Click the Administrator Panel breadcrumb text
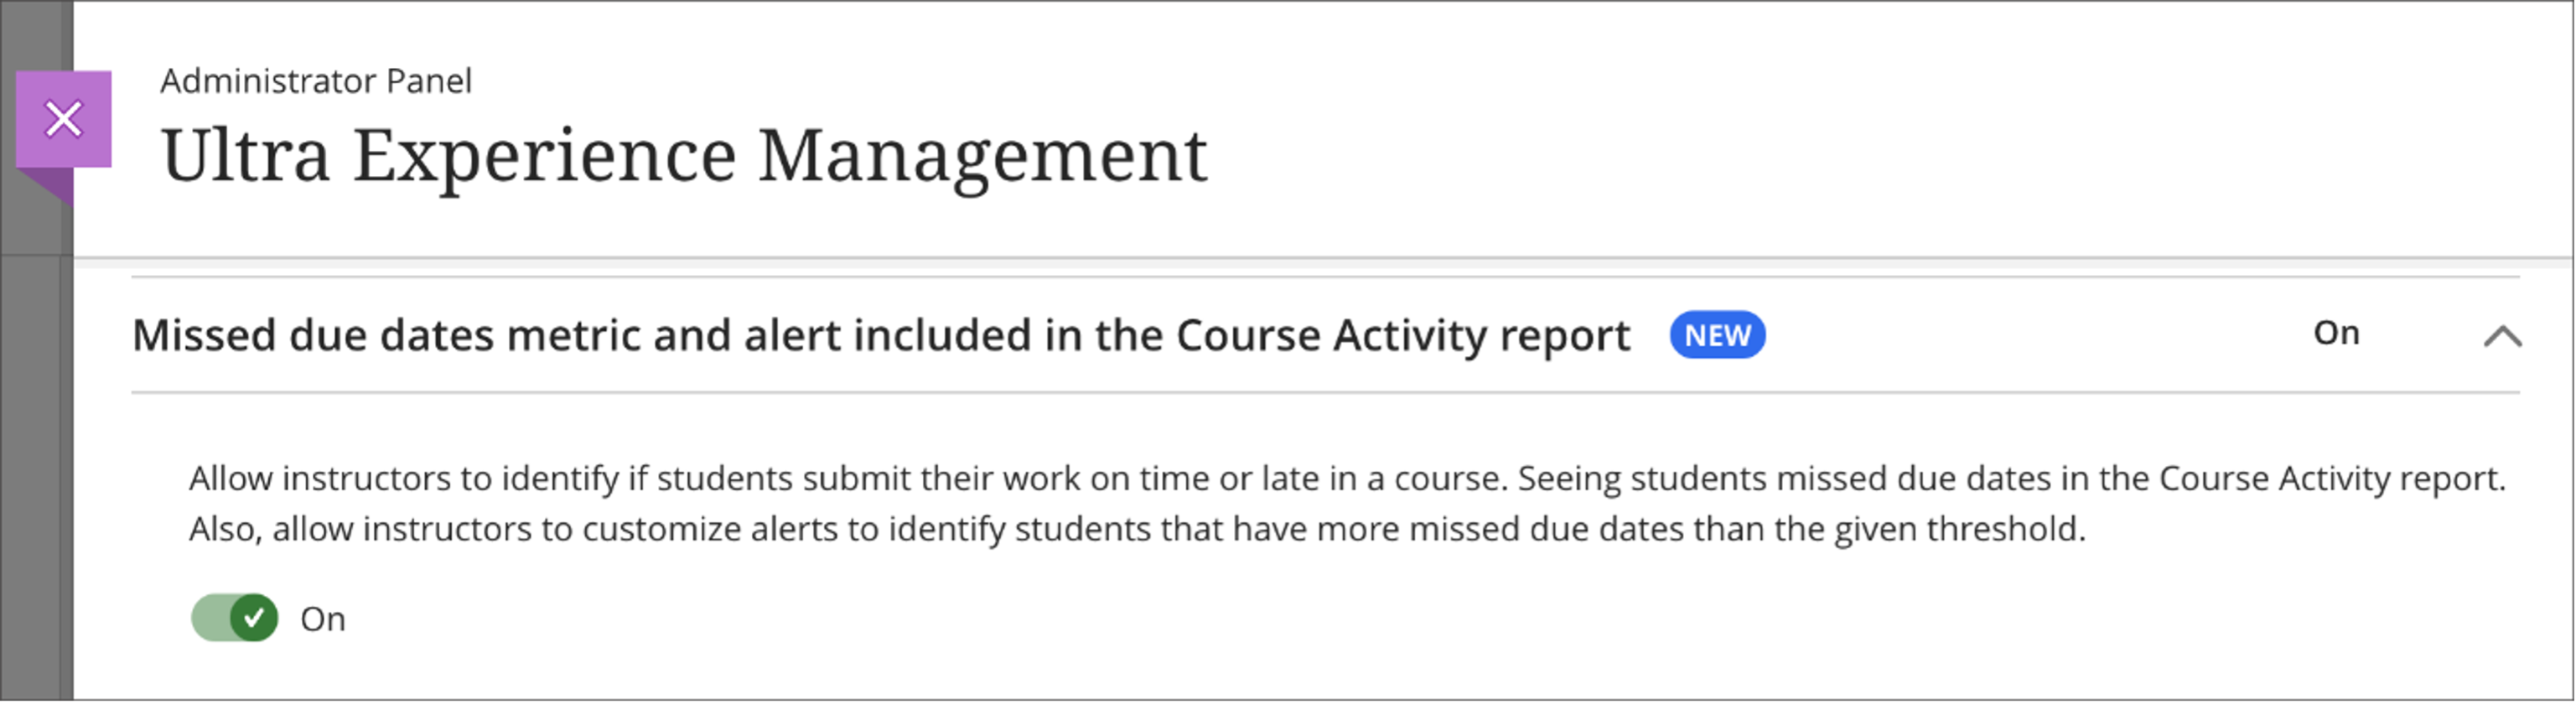 tap(316, 81)
